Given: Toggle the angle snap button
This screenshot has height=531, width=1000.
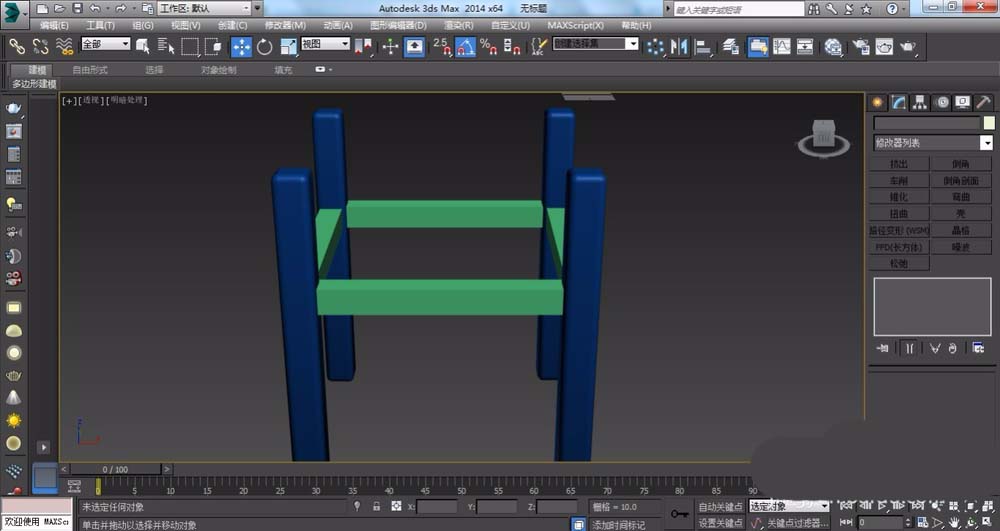Looking at the screenshot, I should click(x=465, y=46).
